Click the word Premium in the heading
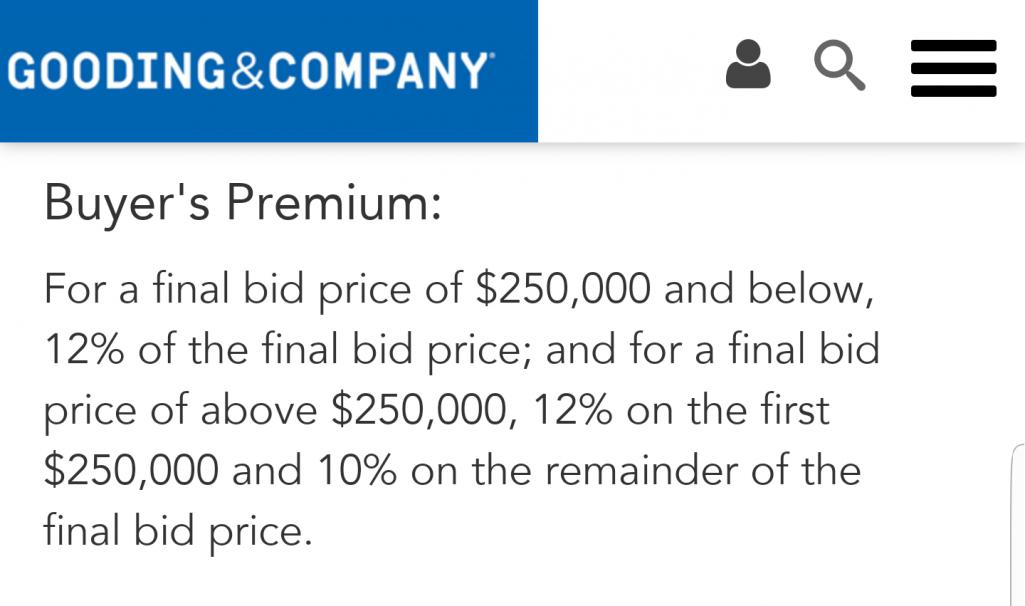The image size is (1025, 606). [333, 204]
